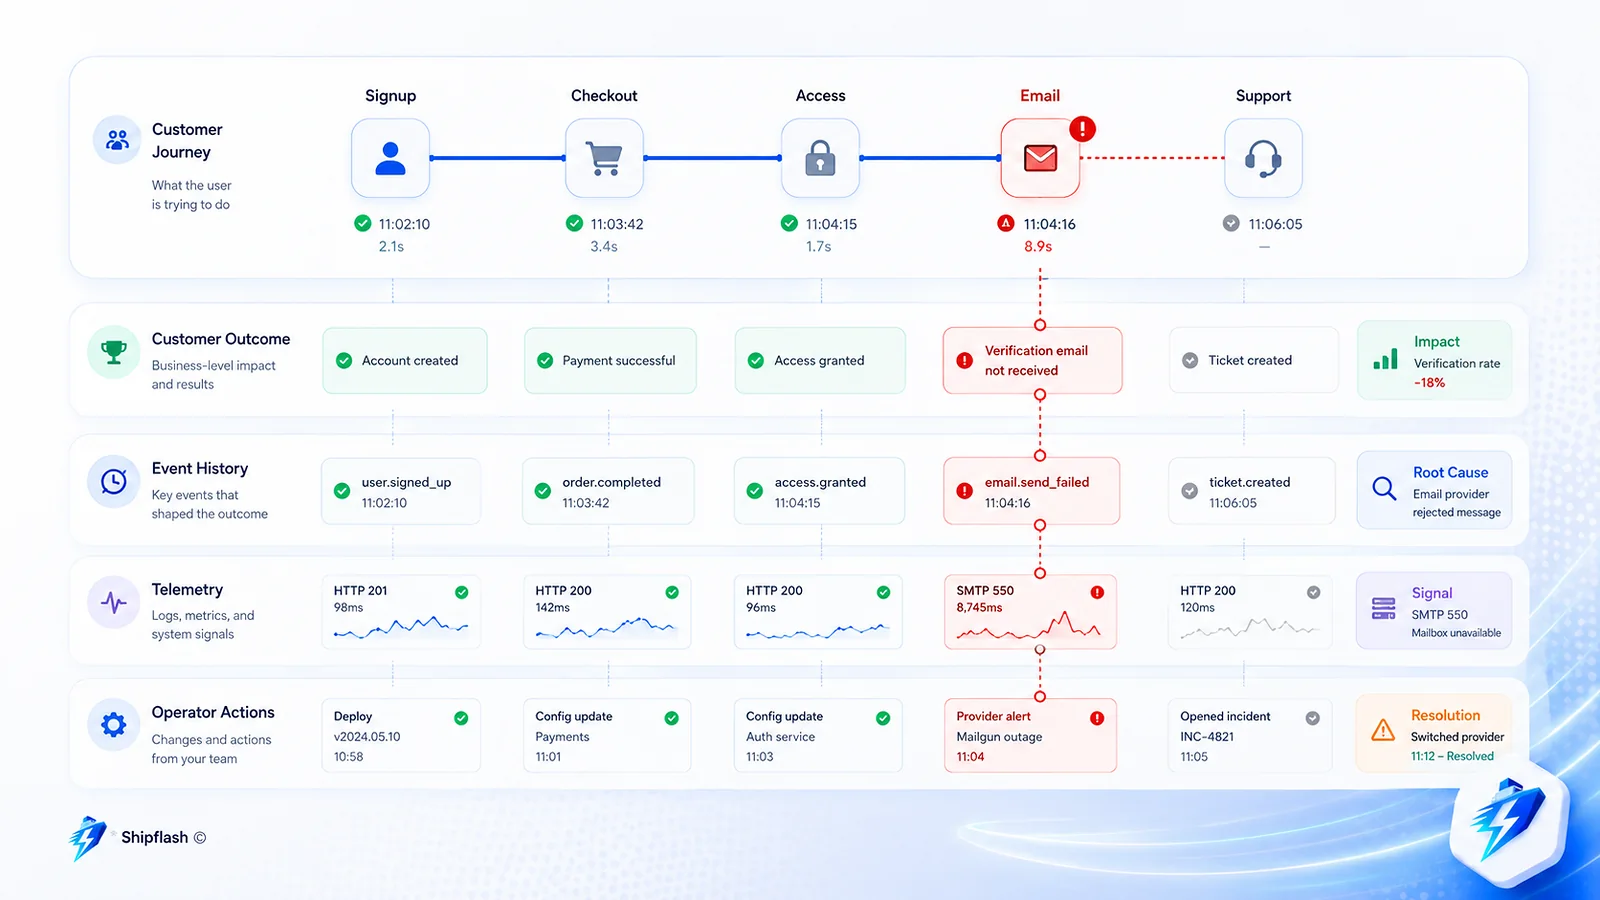1600x900 pixels.
Task: Open the Config update Payments card
Action: tap(607, 735)
